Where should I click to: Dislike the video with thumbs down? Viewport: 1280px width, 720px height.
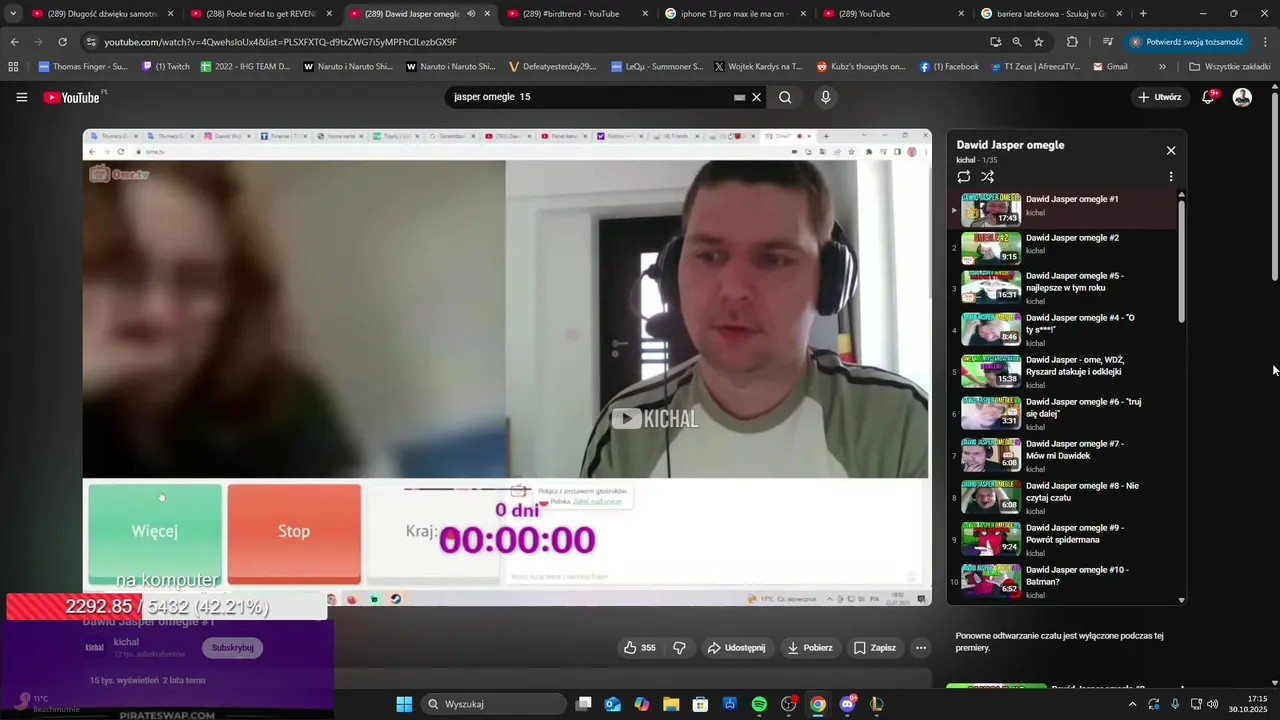[680, 647]
